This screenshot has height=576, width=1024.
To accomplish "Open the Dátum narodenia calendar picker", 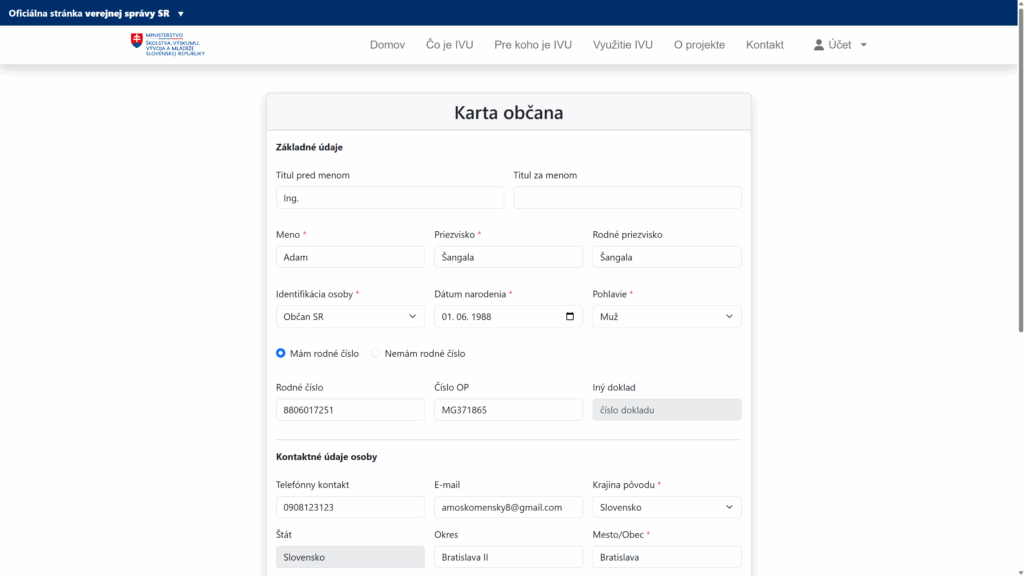I will (x=571, y=316).
